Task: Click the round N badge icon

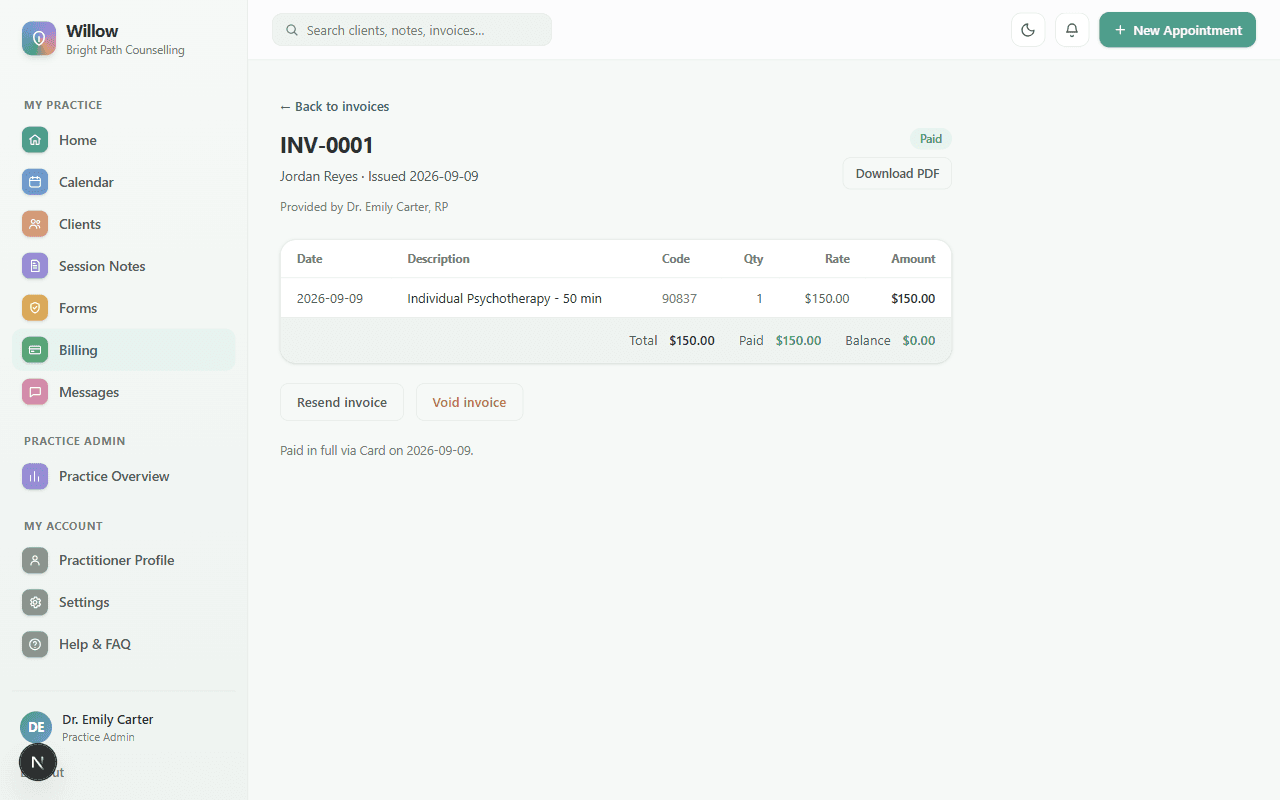Action: coord(38,763)
